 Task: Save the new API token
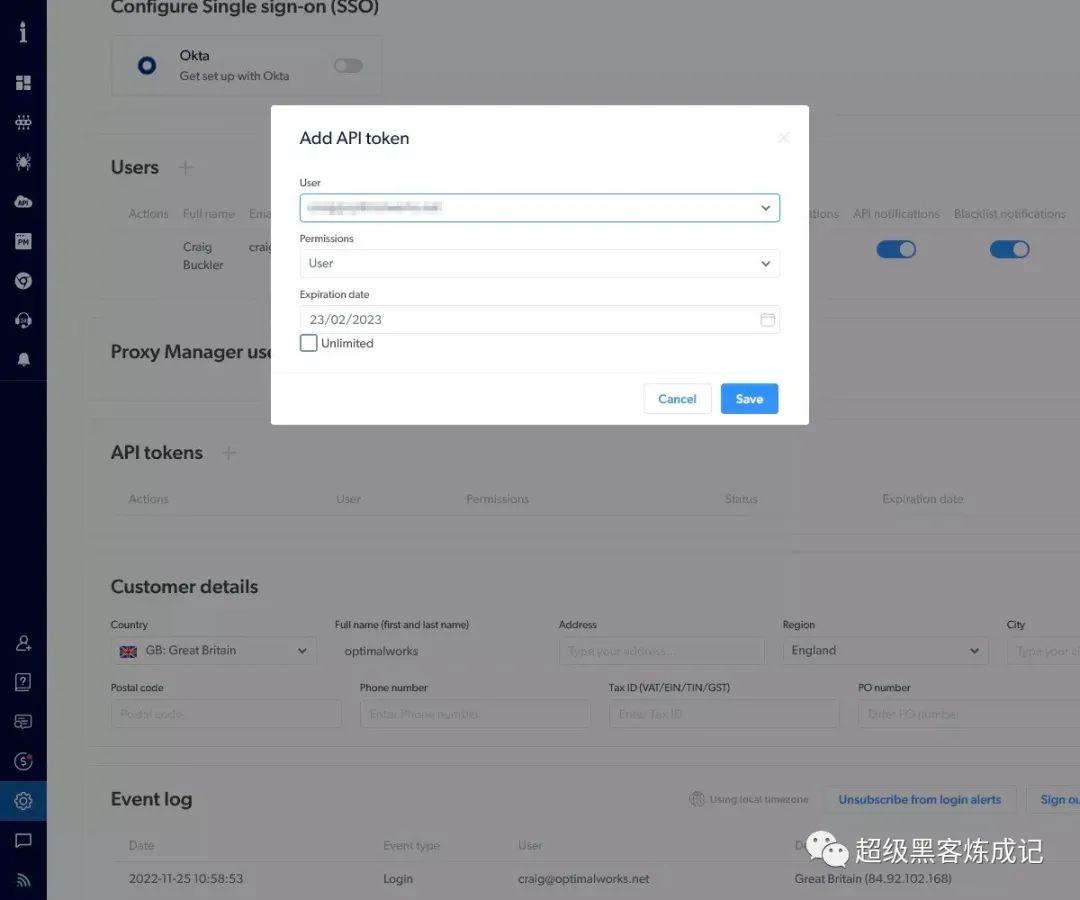[749, 398]
